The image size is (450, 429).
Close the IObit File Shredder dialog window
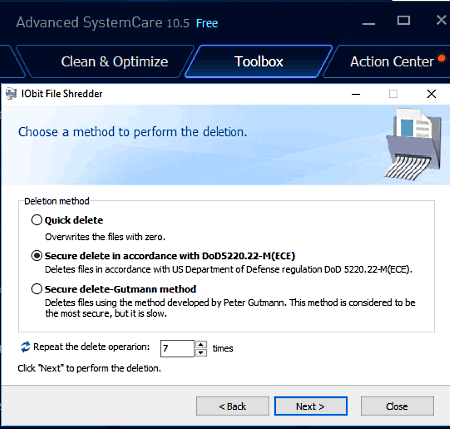pos(431,94)
